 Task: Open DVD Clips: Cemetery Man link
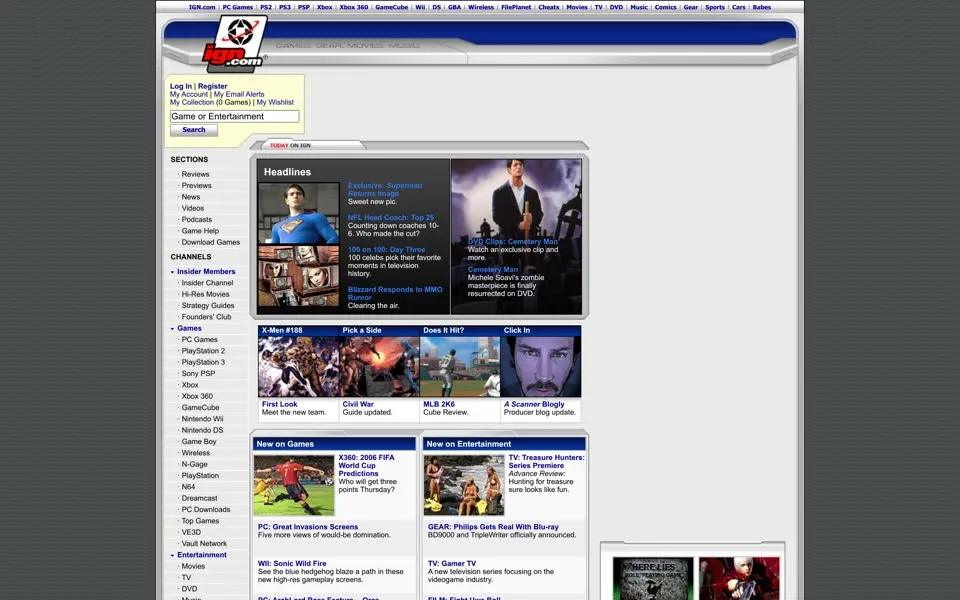(x=513, y=241)
